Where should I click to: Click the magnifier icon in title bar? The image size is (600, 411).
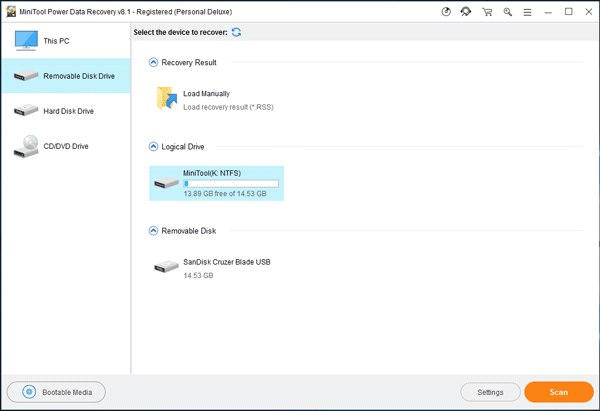[508, 12]
